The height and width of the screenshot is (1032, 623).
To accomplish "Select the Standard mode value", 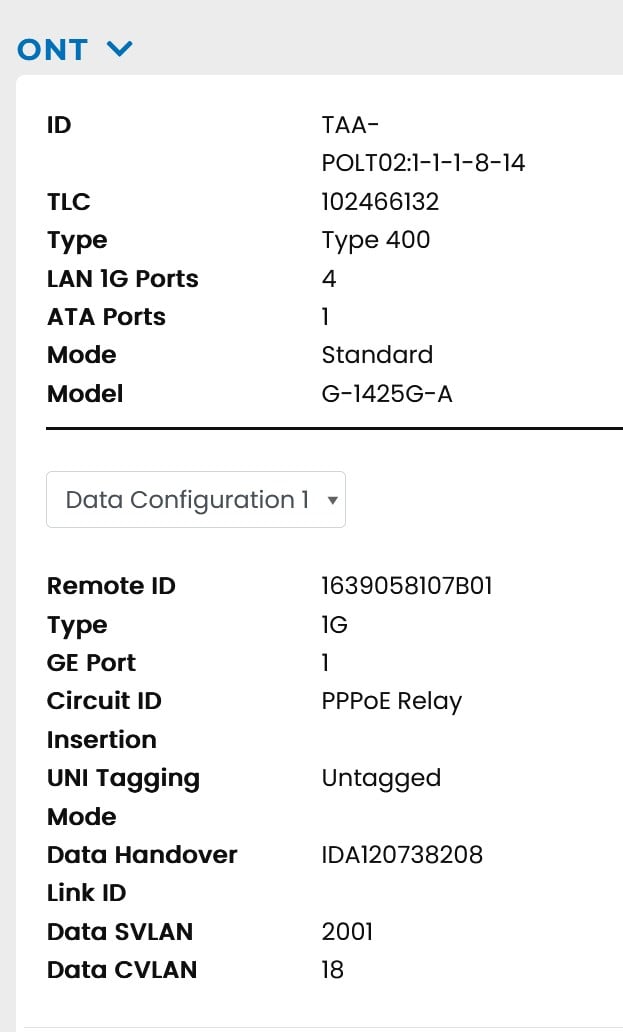I will tap(377, 355).
